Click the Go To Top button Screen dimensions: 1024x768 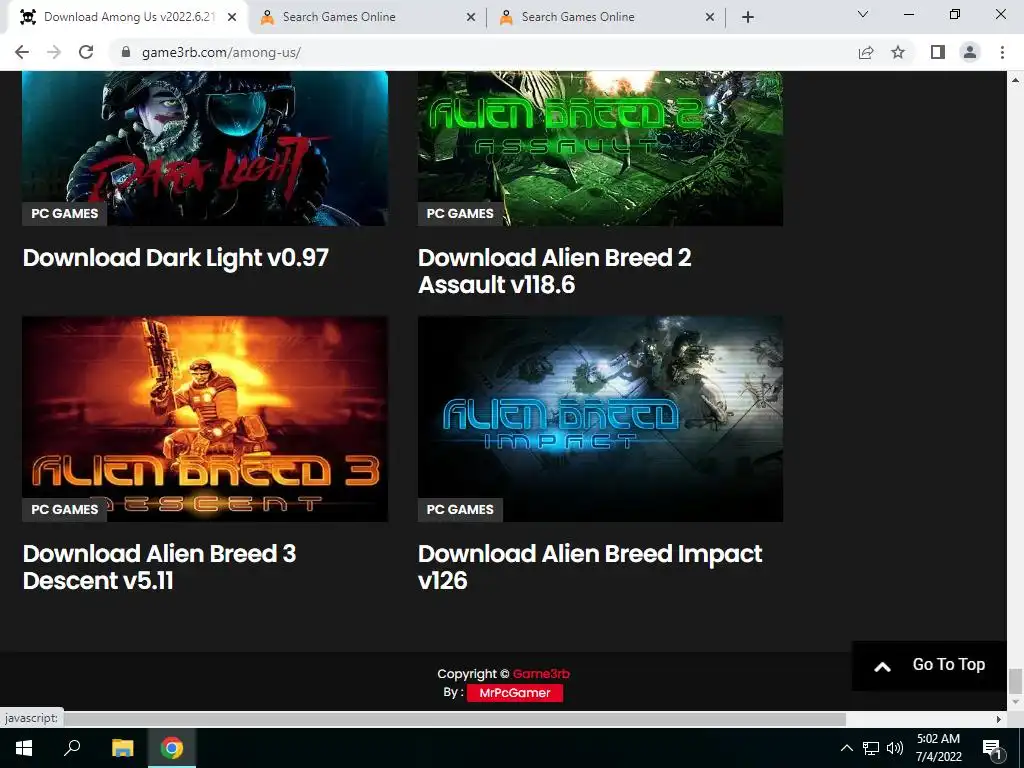click(x=929, y=665)
